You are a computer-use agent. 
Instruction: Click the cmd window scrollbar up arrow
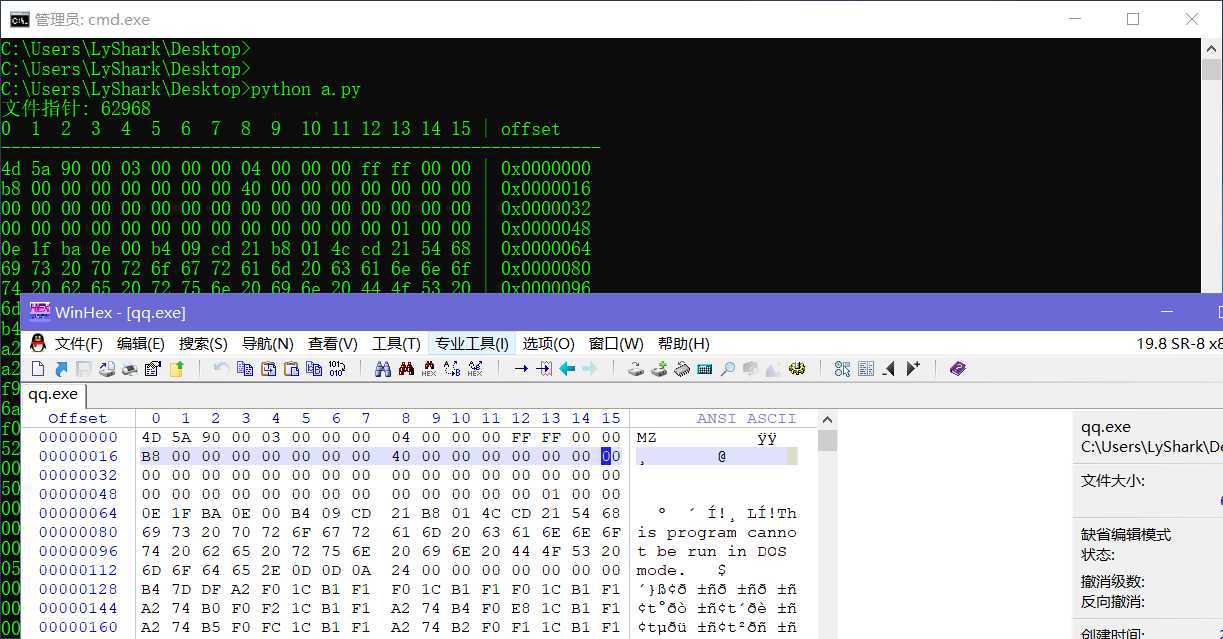point(1212,48)
